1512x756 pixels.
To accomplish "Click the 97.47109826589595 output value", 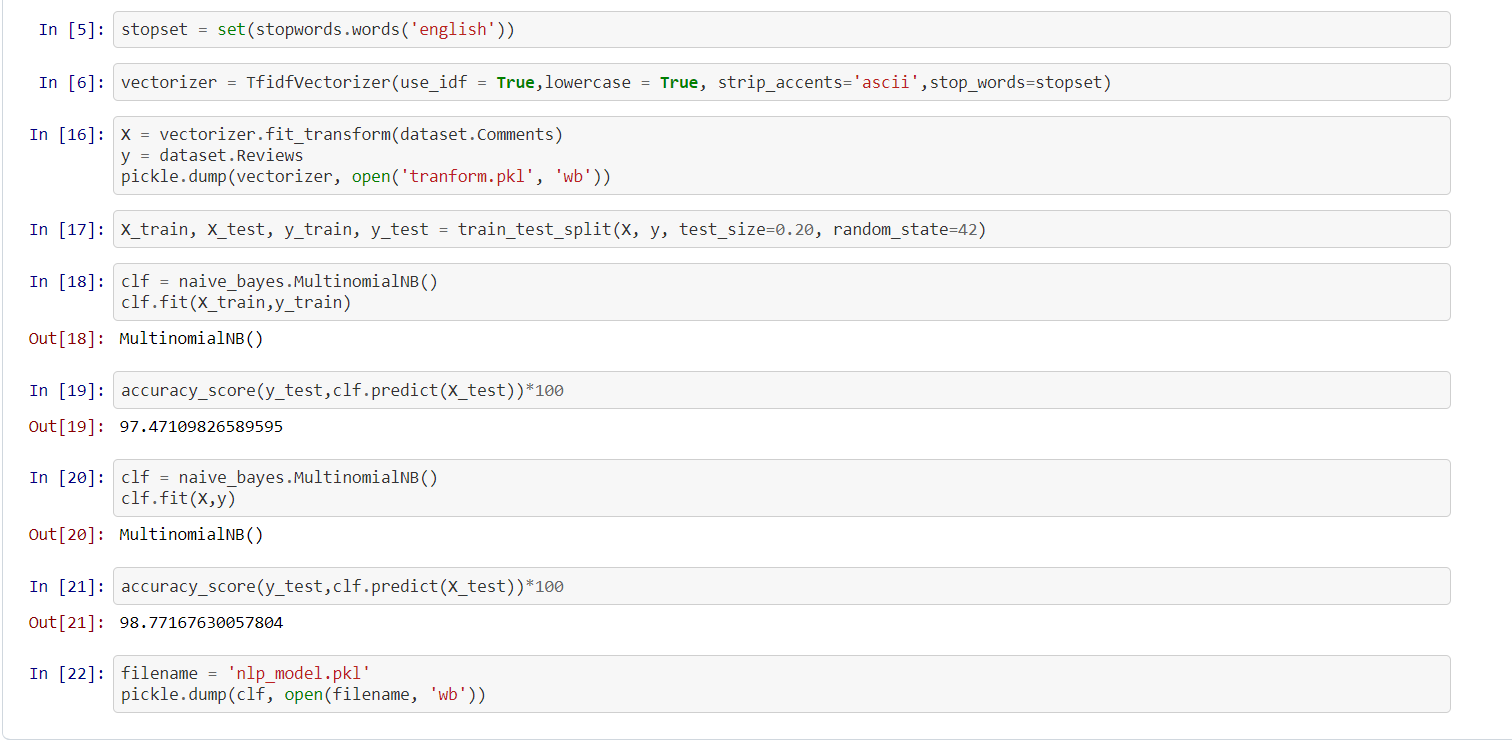I will pyautogui.click(x=201, y=427).
